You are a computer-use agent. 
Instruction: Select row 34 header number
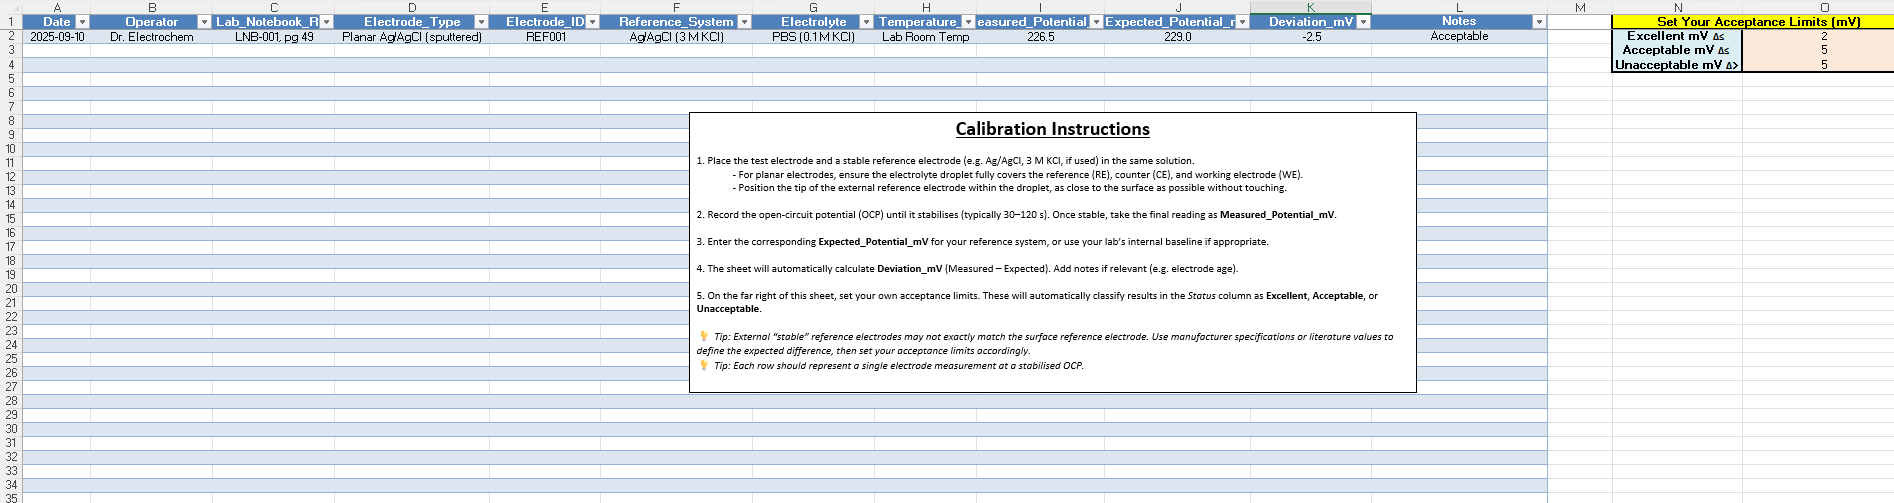pos(11,484)
